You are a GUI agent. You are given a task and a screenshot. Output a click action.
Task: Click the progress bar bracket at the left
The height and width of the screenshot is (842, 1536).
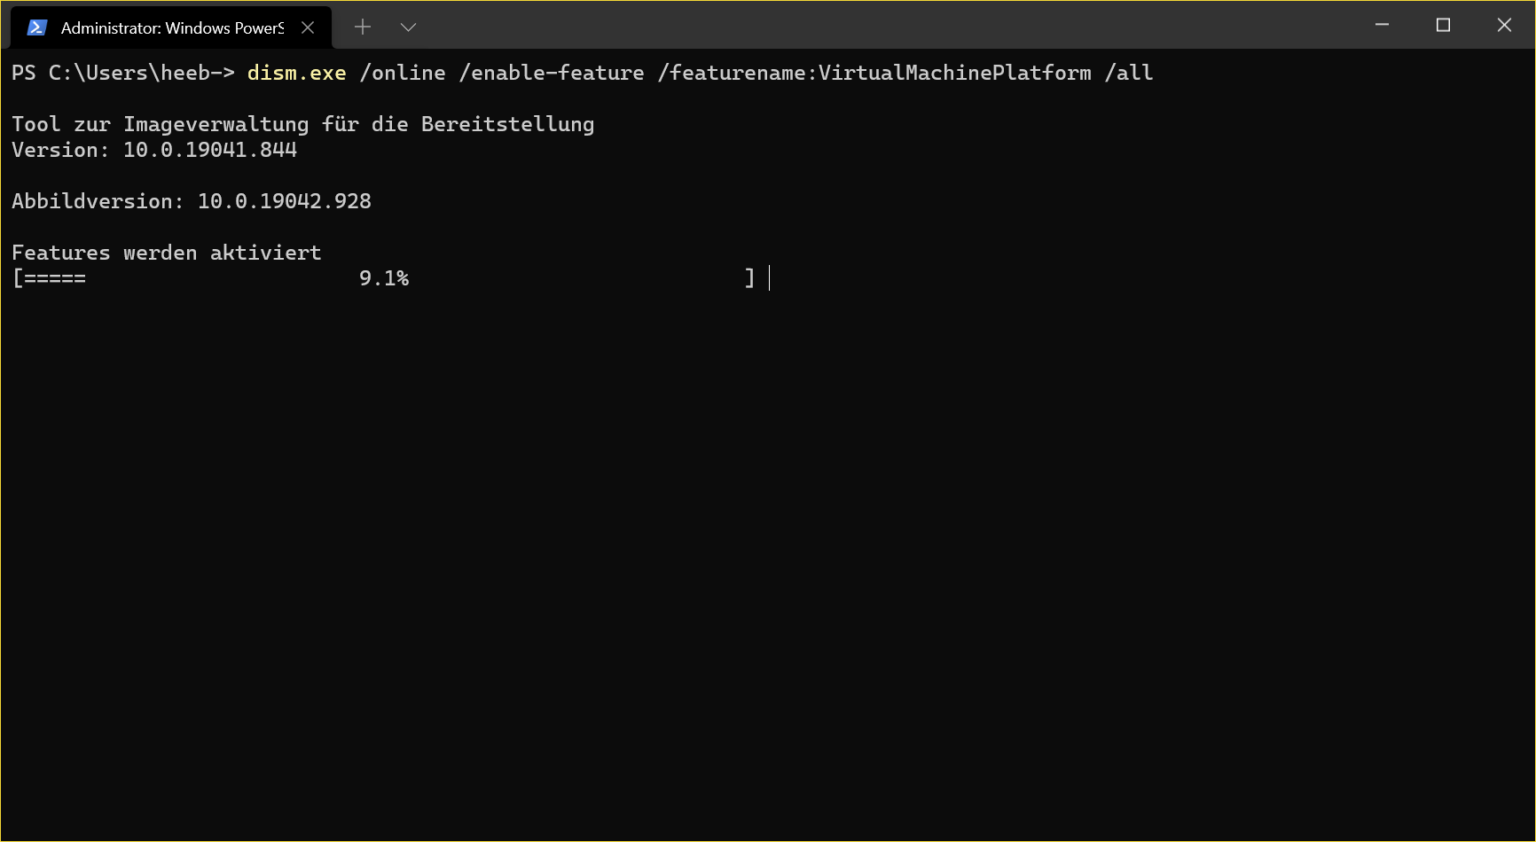click(15, 278)
